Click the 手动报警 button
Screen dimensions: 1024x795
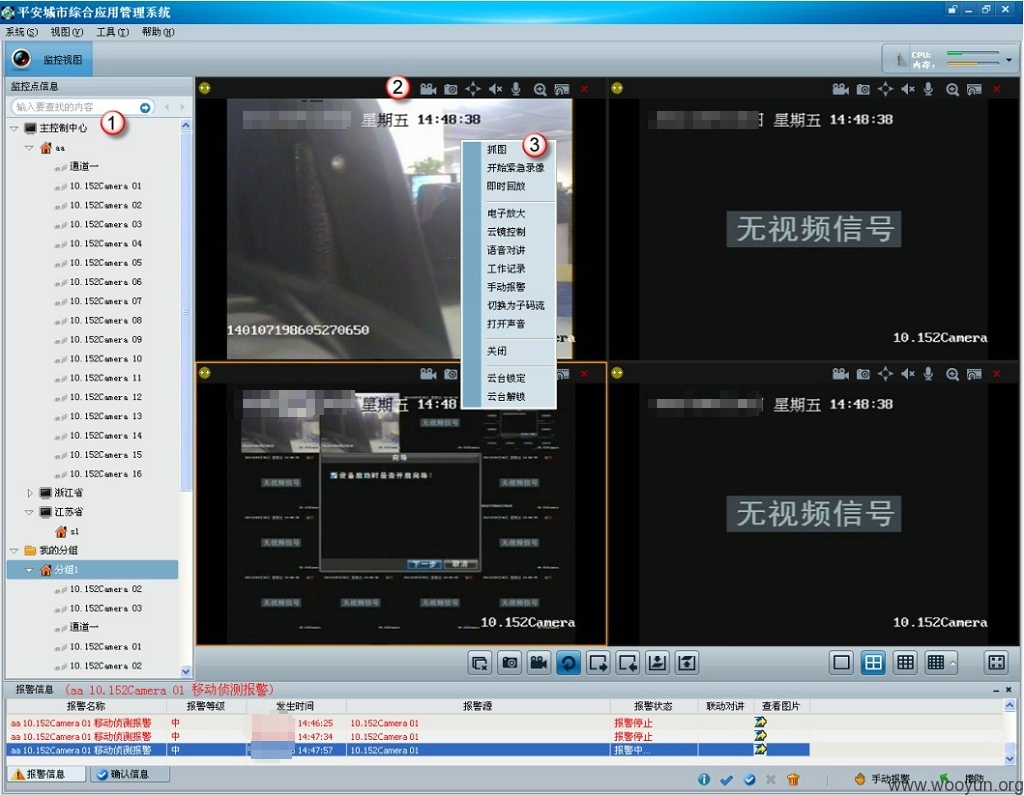pyautogui.click(x=882, y=779)
